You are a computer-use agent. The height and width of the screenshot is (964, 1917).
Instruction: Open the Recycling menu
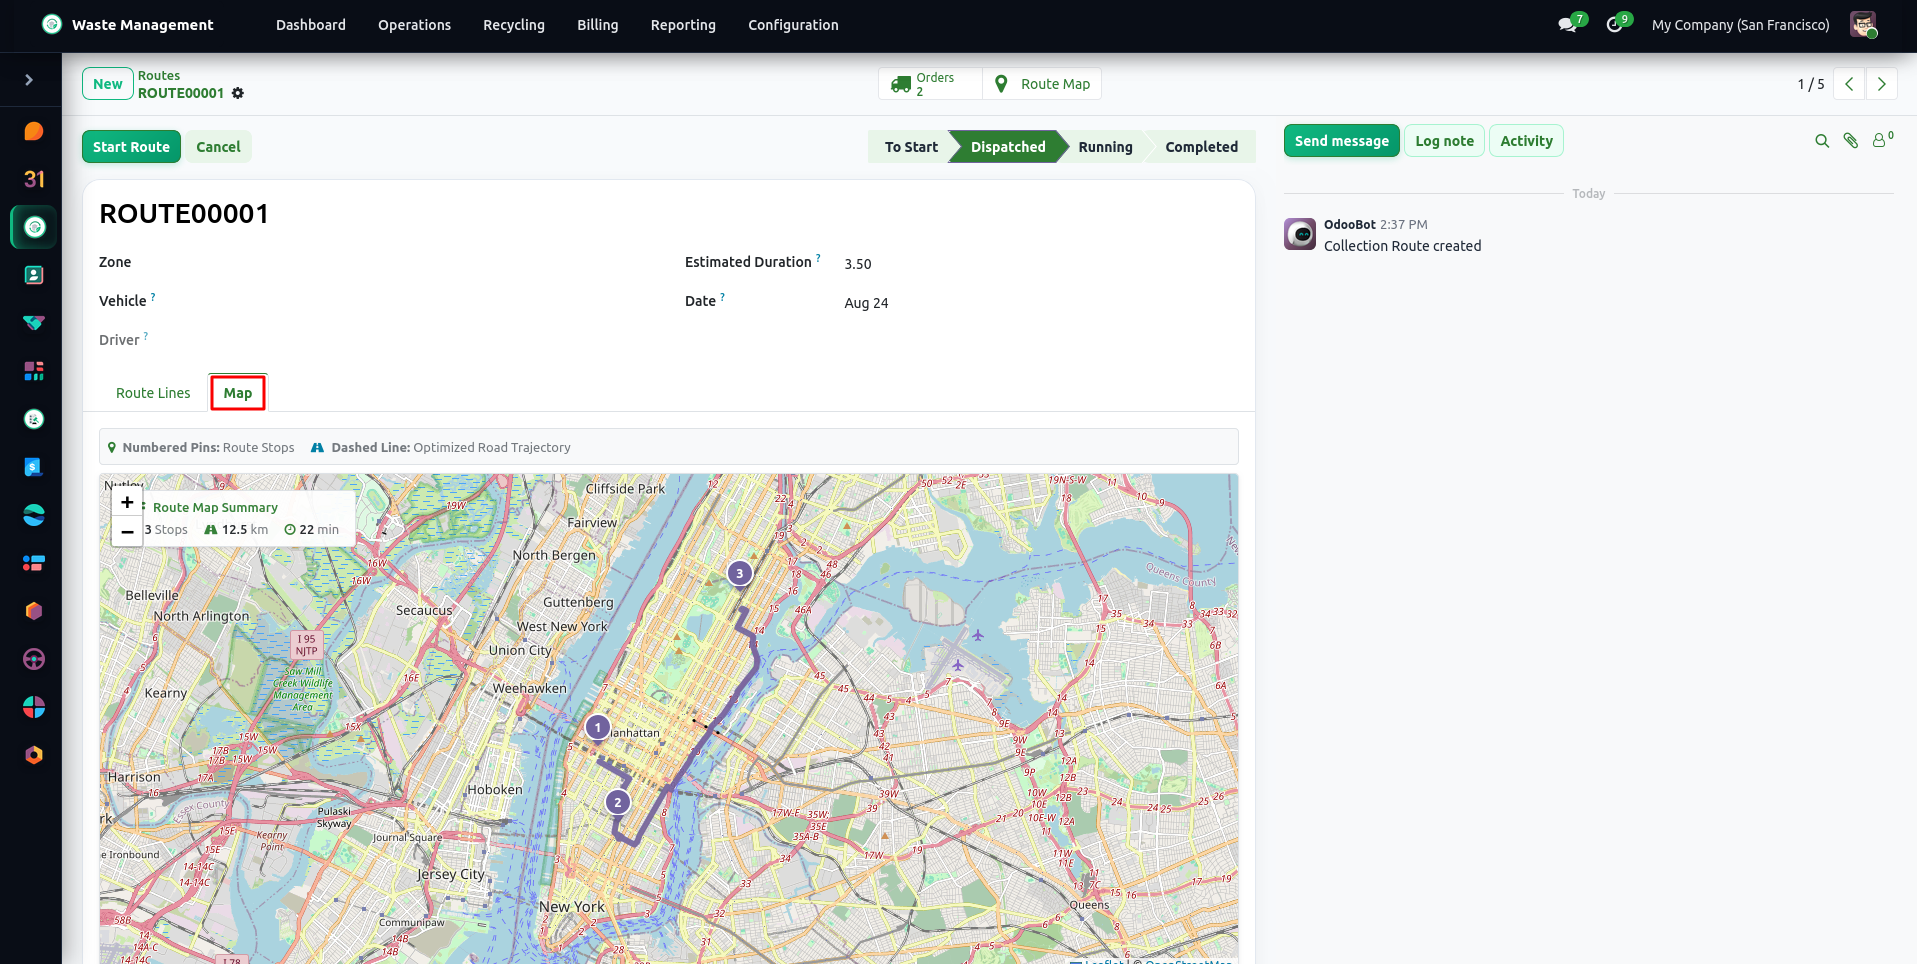(x=514, y=25)
